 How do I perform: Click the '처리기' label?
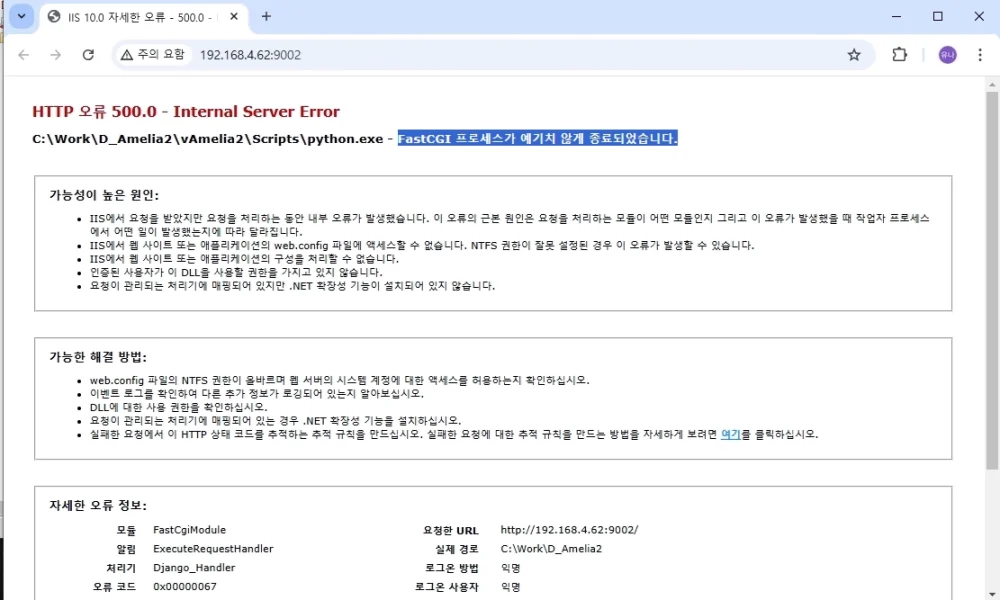tap(121, 568)
